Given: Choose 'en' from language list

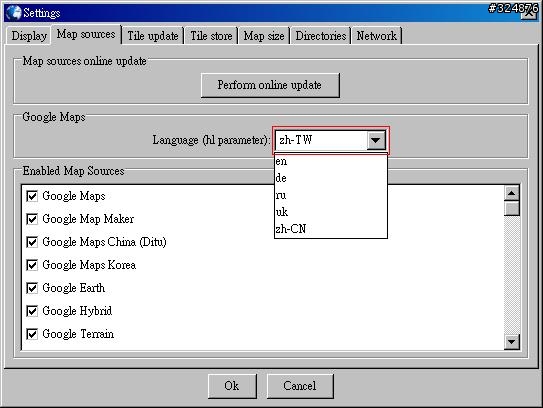Looking at the screenshot, I should 330,161.
